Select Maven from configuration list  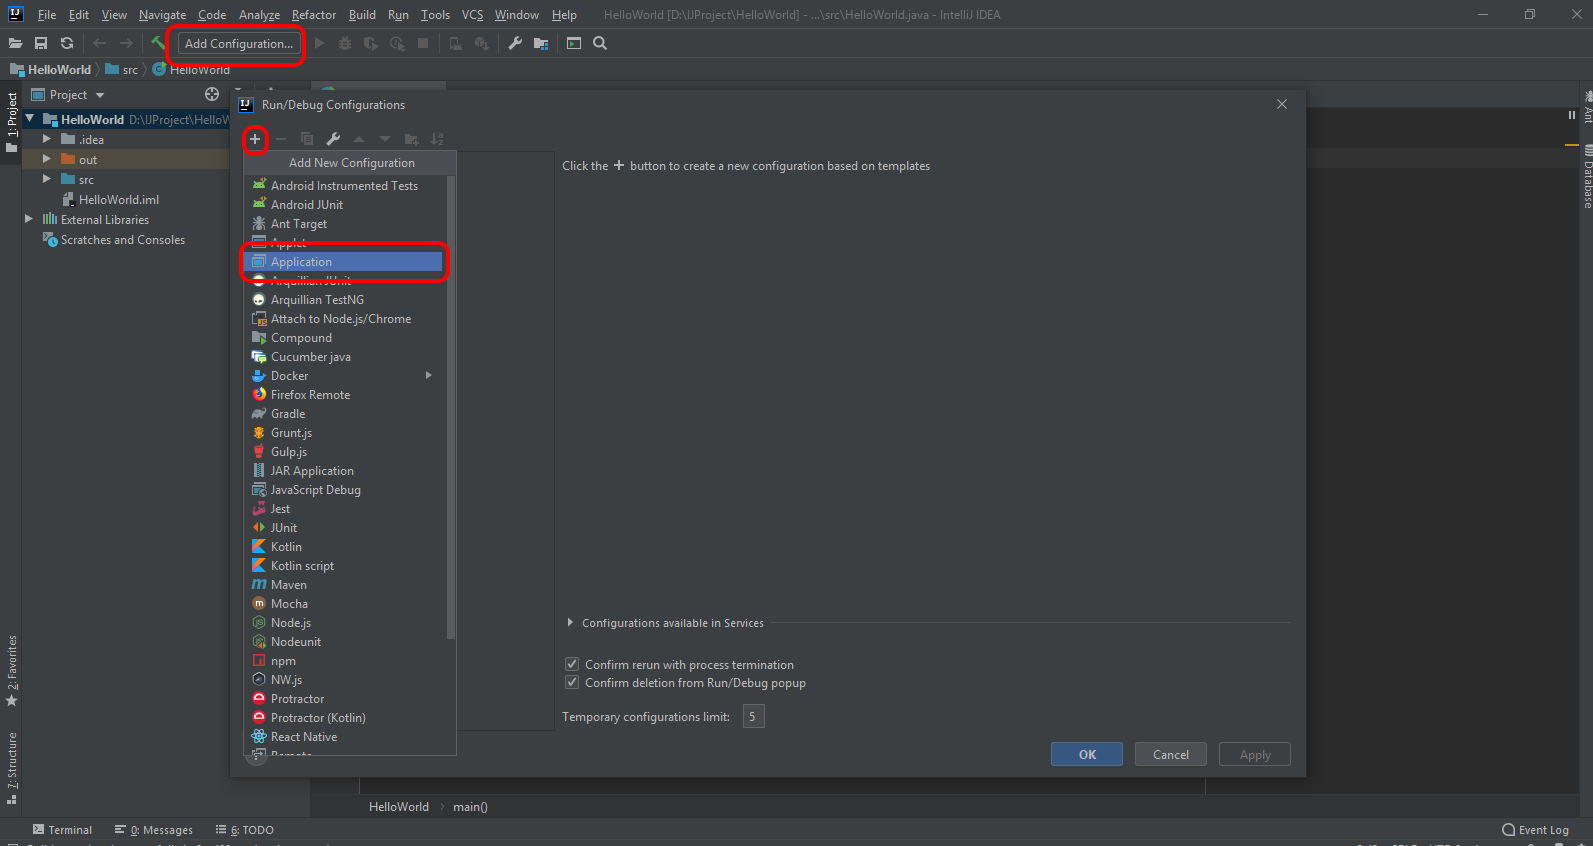343,585
